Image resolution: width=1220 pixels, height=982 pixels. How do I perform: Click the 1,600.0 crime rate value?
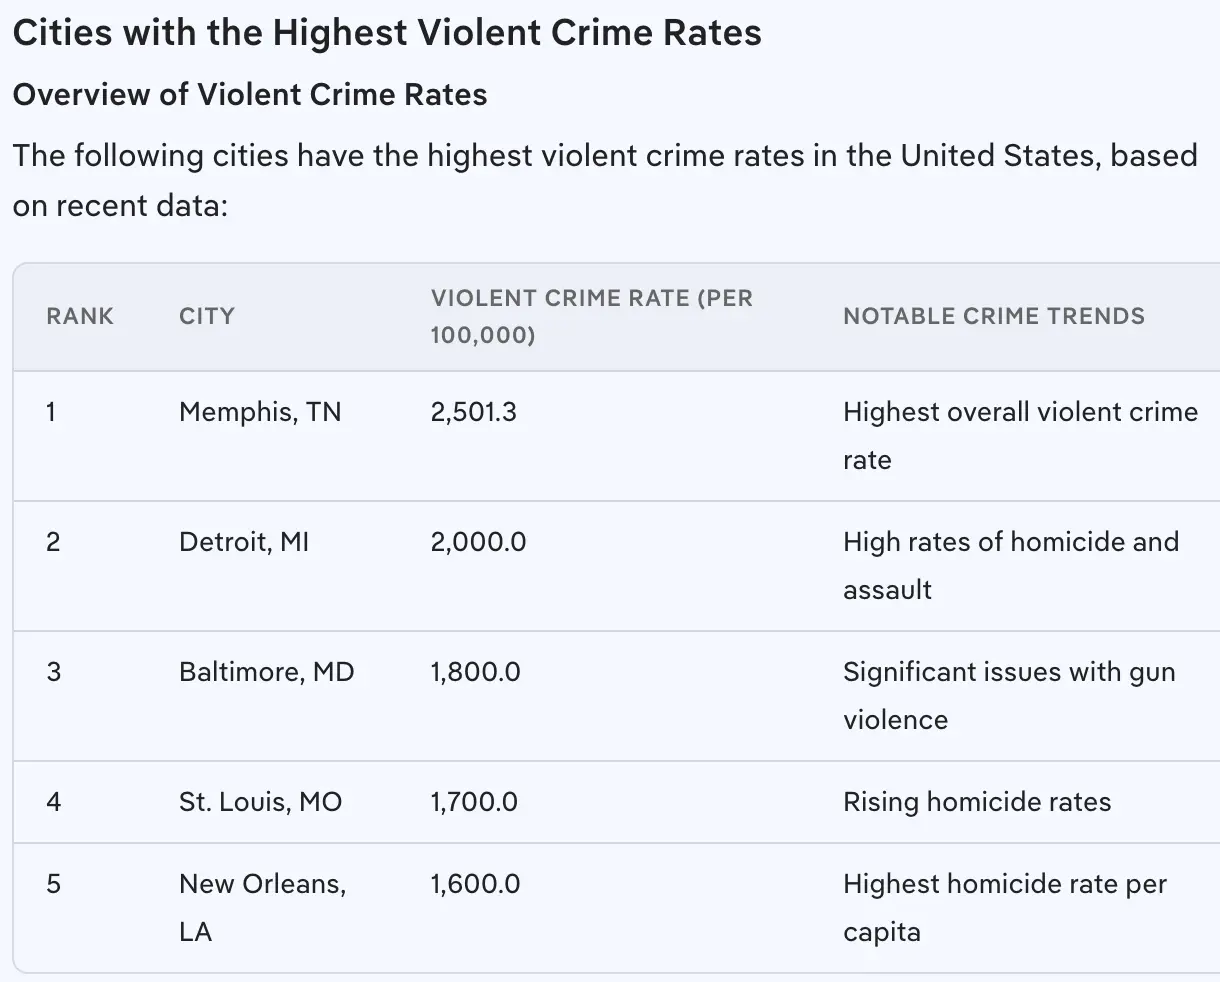(x=476, y=884)
